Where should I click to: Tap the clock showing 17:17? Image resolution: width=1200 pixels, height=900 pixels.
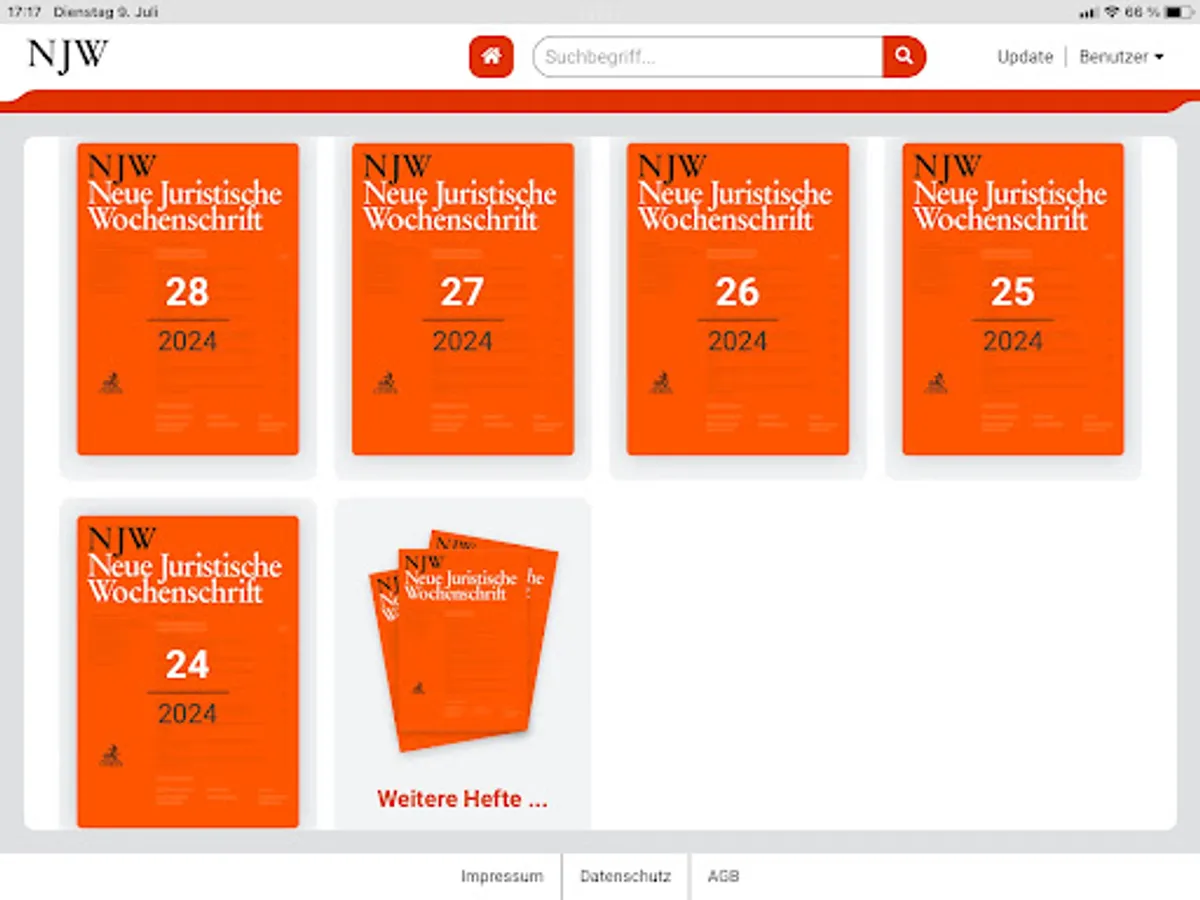(24, 12)
